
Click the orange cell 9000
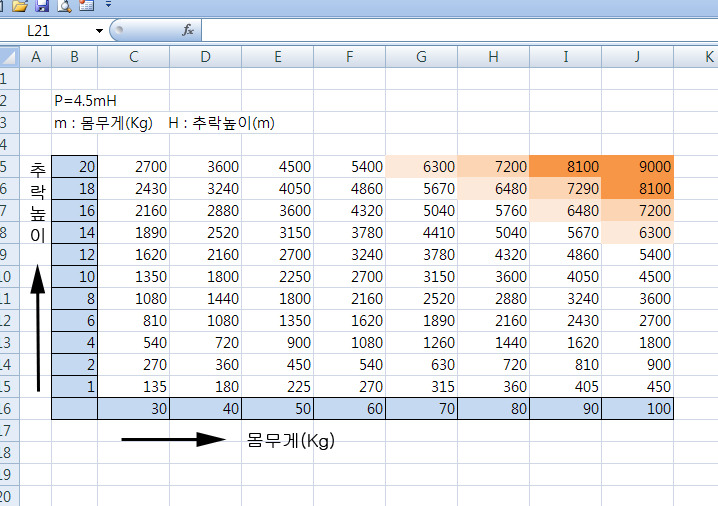[x=637, y=167]
